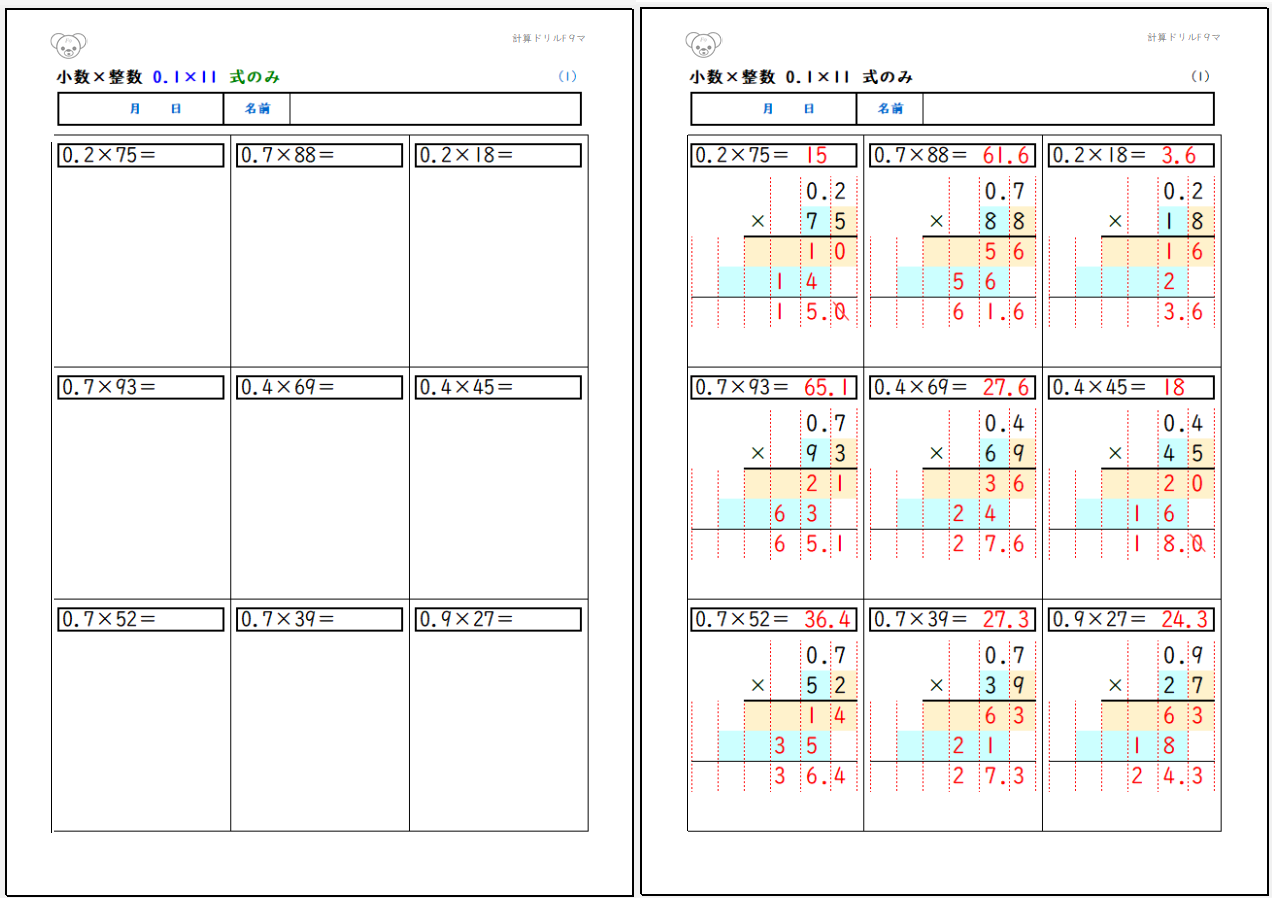Select the solved 0.4×45= 18 equation box

1130,387
